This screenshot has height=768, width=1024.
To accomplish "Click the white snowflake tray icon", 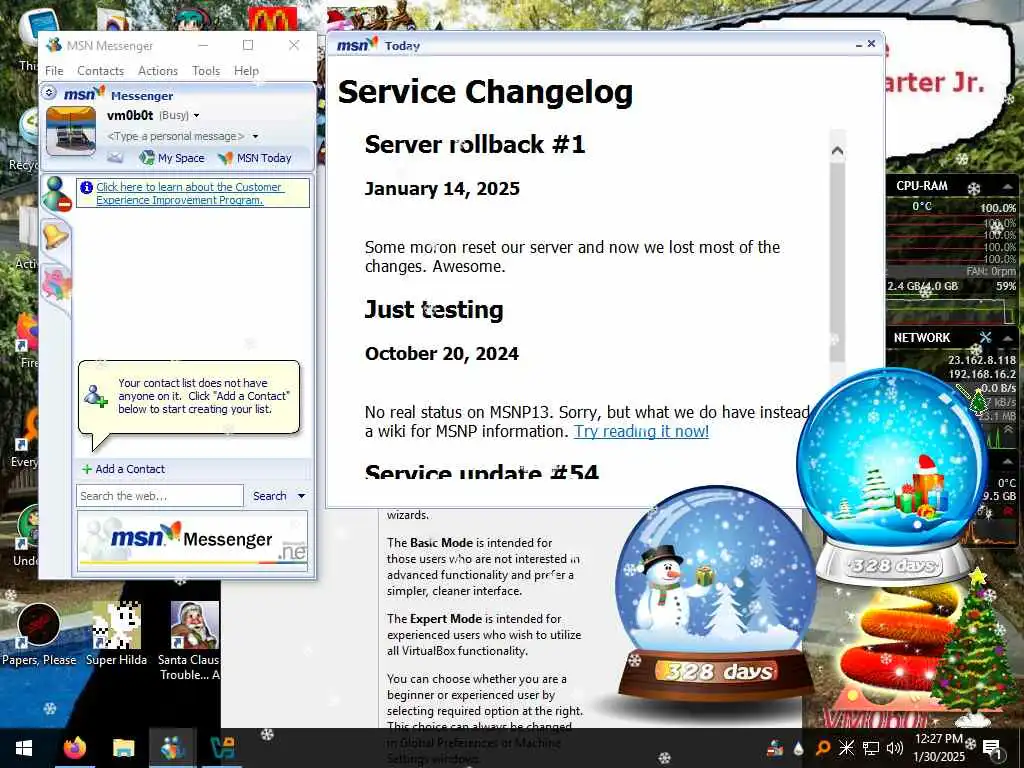I will click(846, 748).
